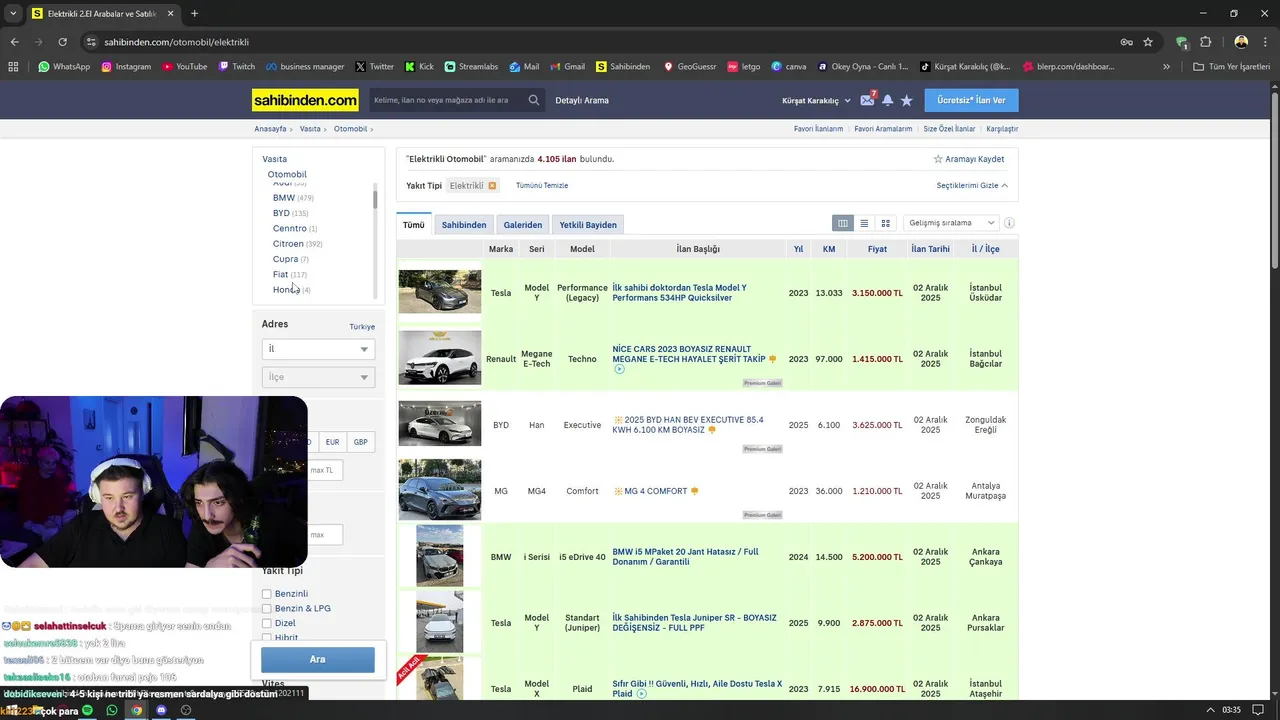The height and width of the screenshot is (720, 1280).
Task: Collapse selections with Seçtiklerimi Gizle
Action: tap(972, 186)
